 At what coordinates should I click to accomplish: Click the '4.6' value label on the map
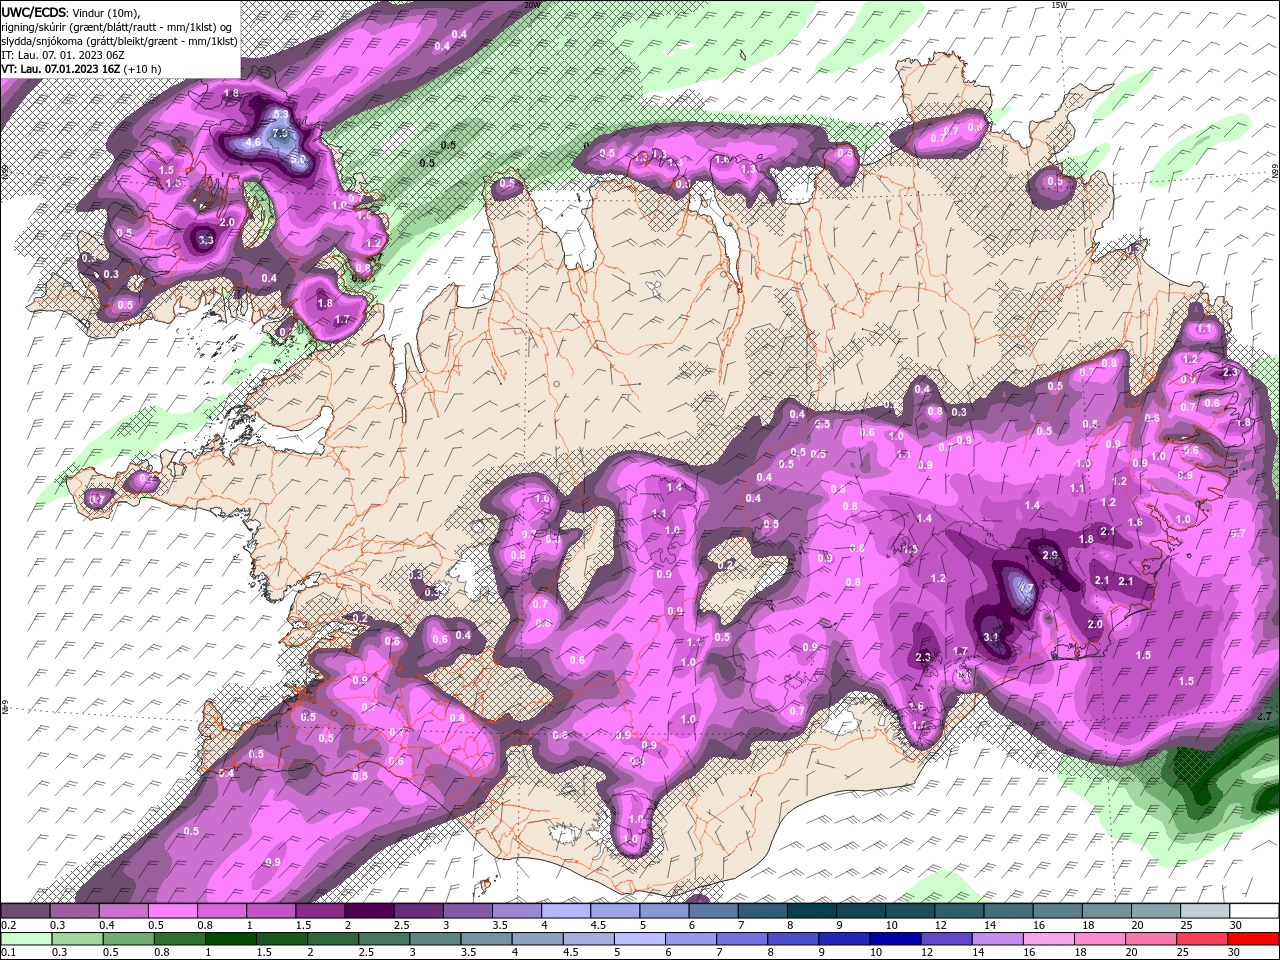pos(253,143)
